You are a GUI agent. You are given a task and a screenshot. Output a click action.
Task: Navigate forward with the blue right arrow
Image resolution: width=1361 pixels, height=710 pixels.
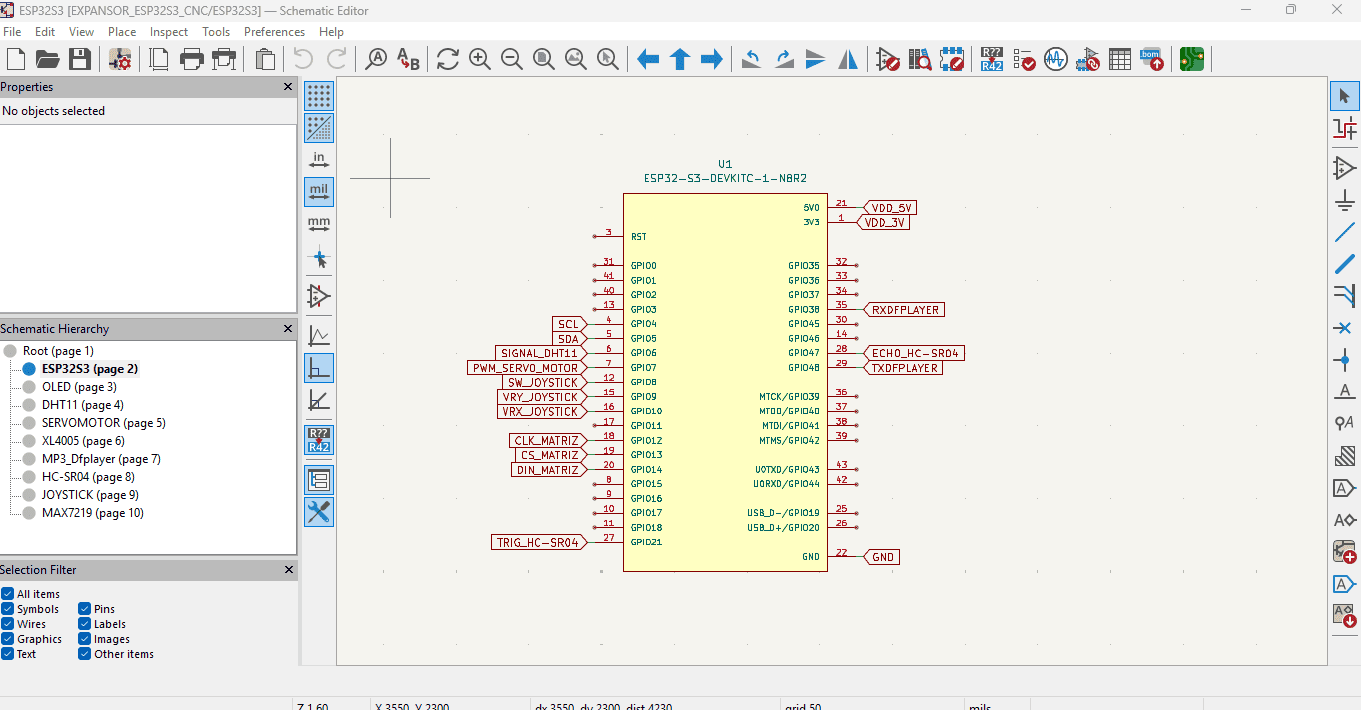(x=712, y=59)
